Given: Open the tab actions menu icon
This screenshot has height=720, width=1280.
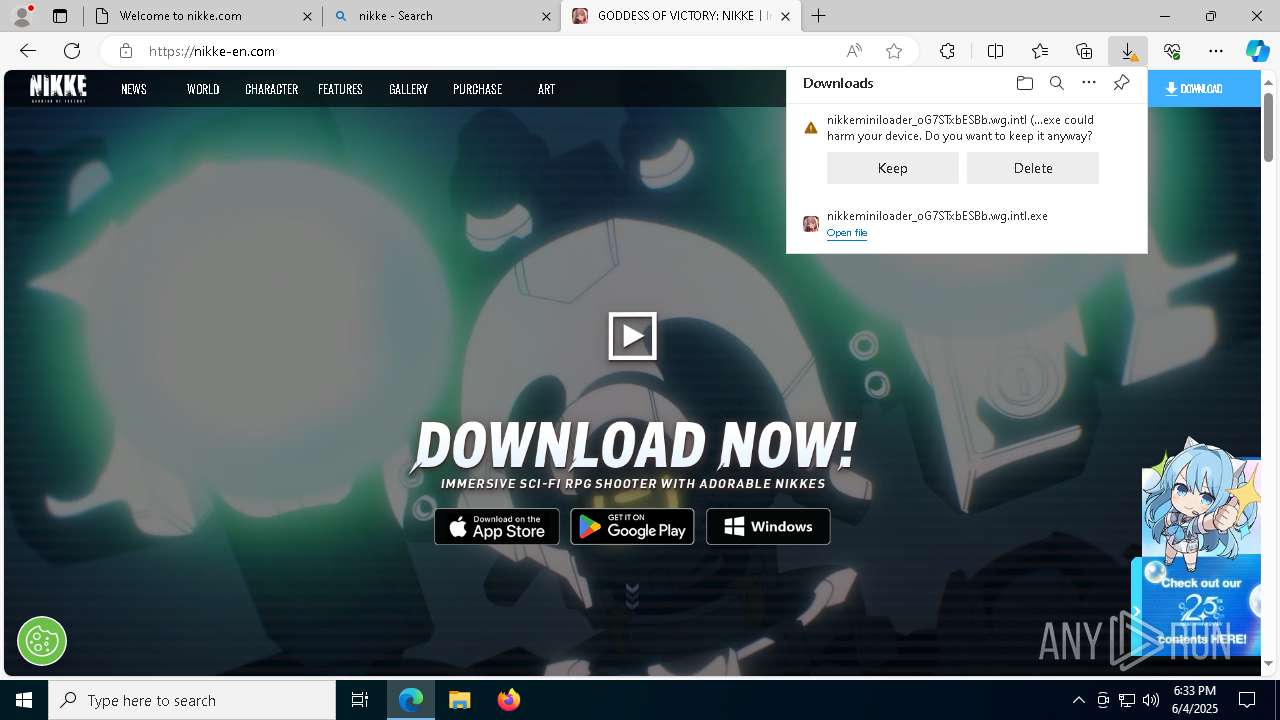Looking at the screenshot, I should pyautogui.click(x=60, y=16).
